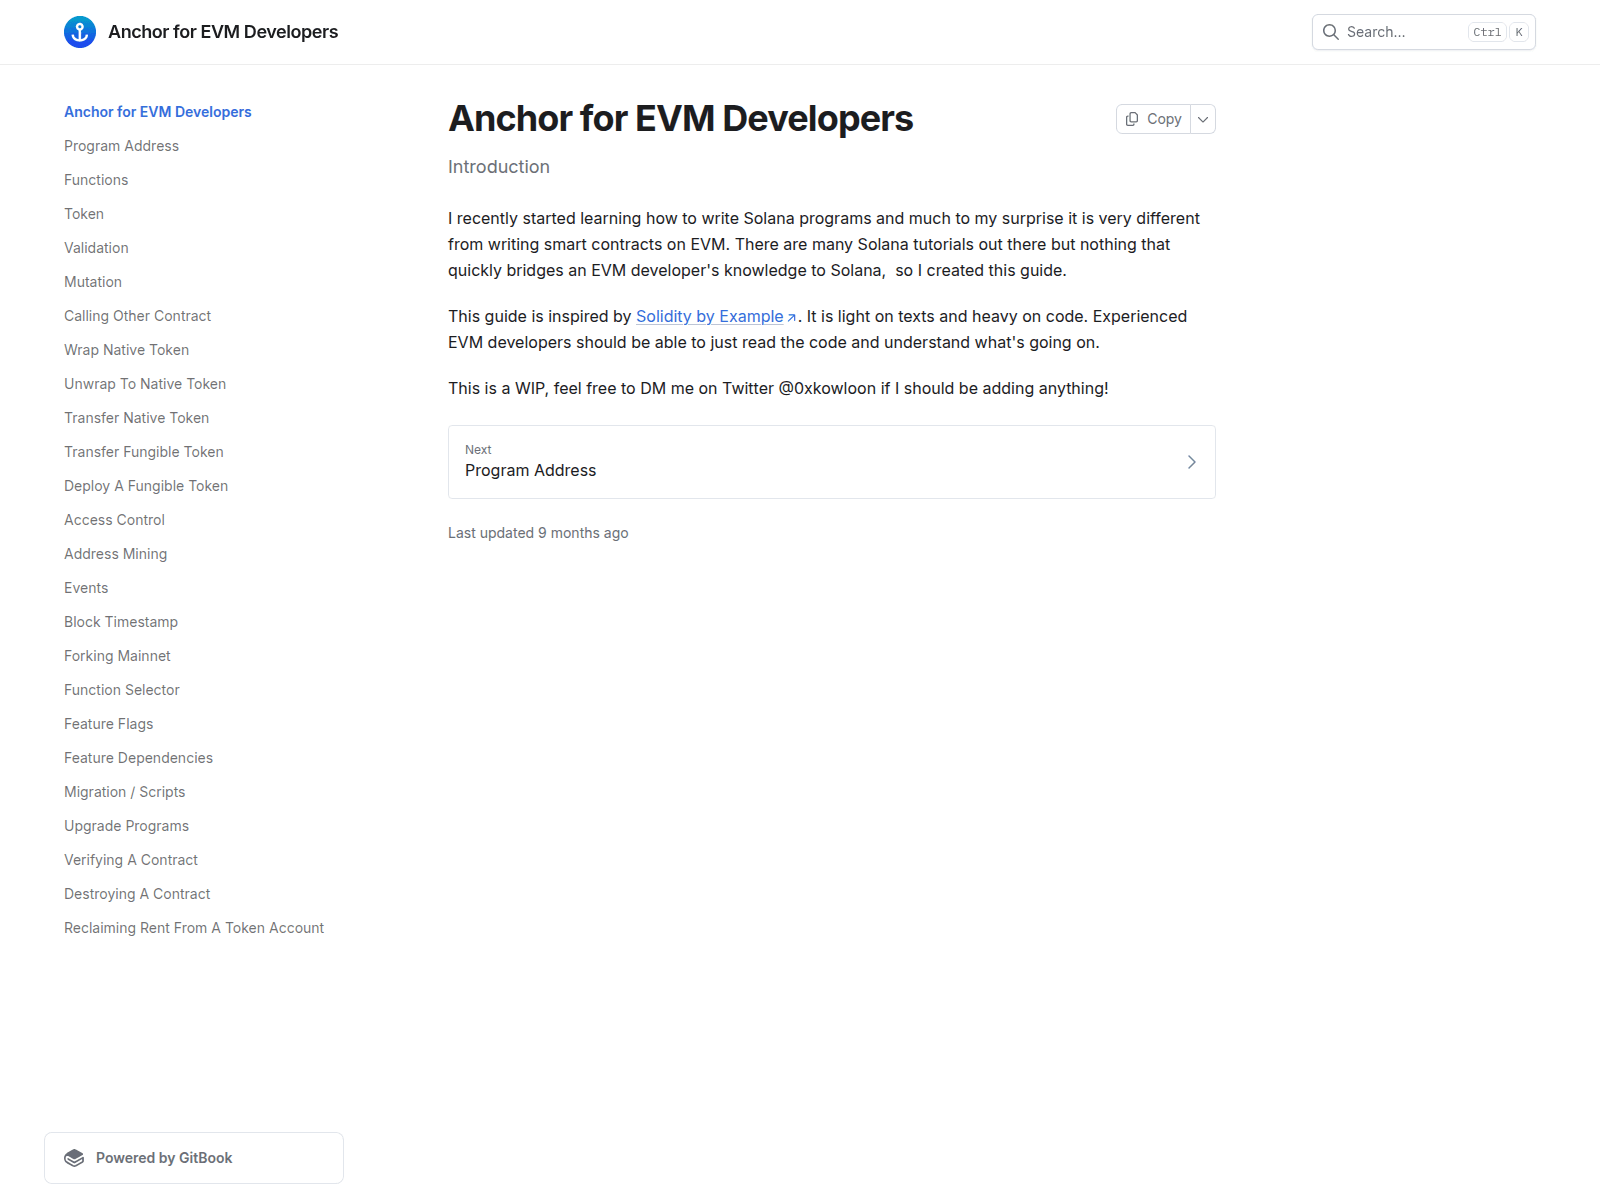Open Deploy A Fungible Token page
The width and height of the screenshot is (1600, 1200).
click(x=146, y=486)
